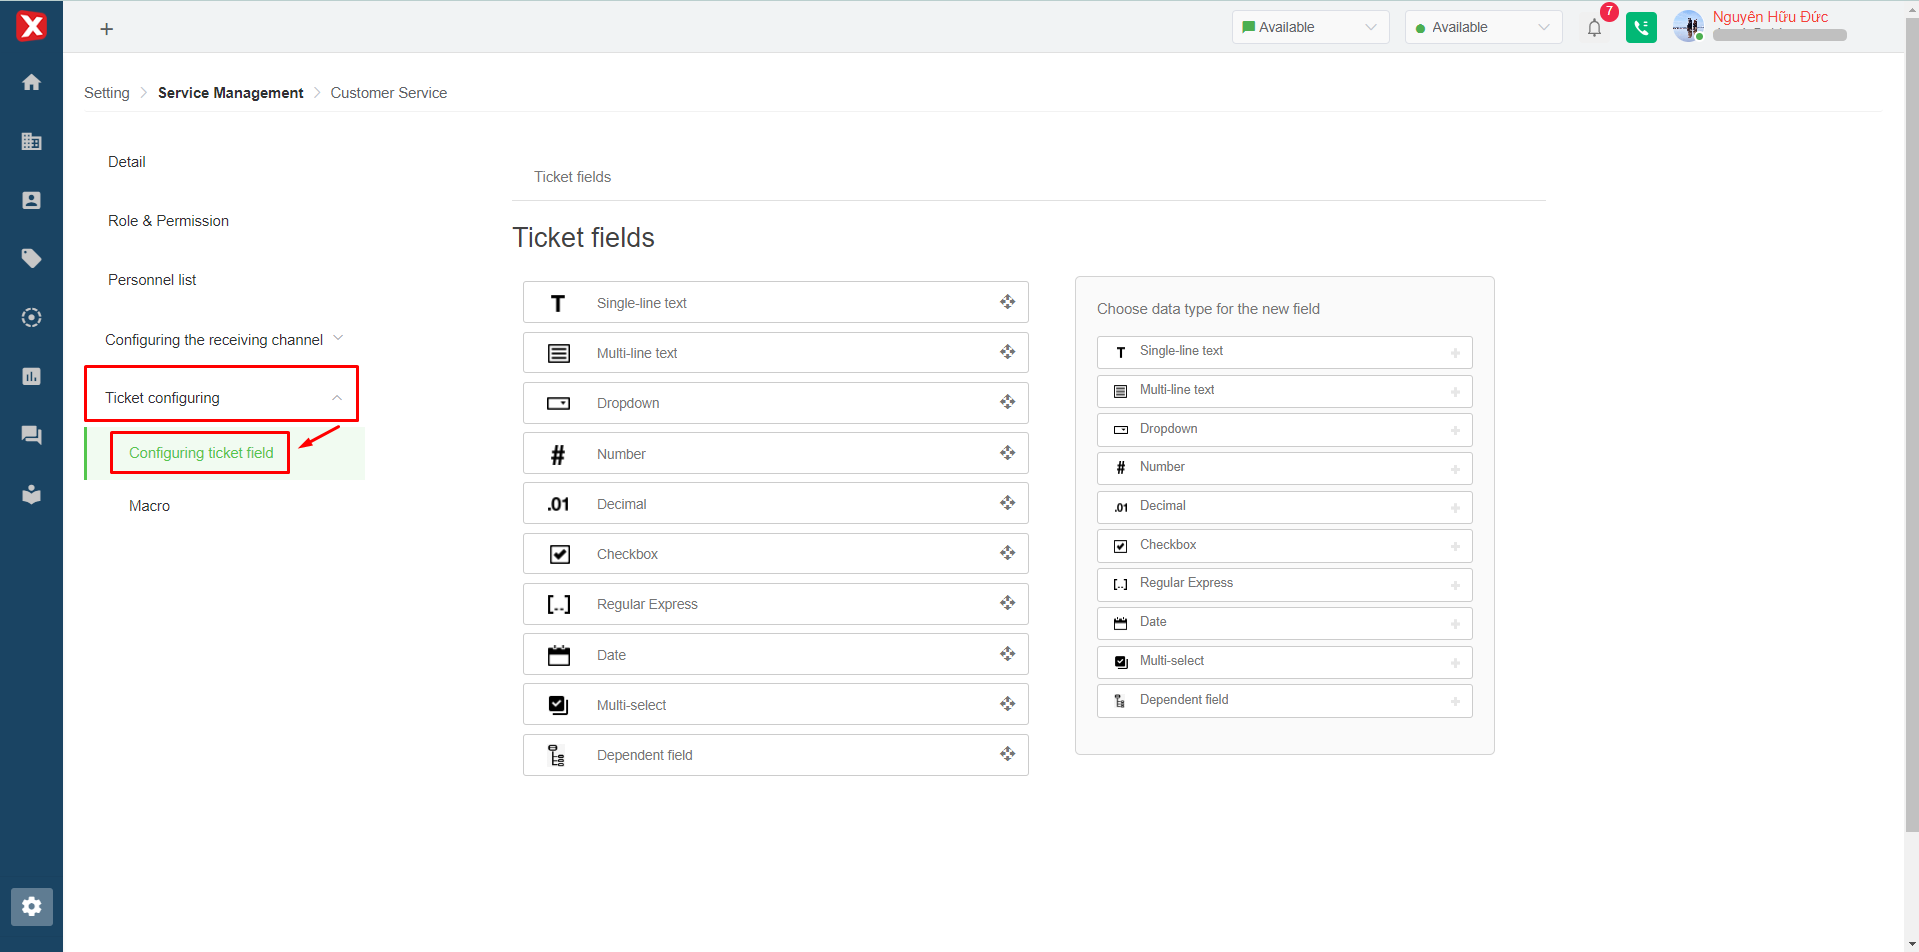The height and width of the screenshot is (952, 1919).
Task: Add a Multi-select data type field
Action: (1455, 662)
